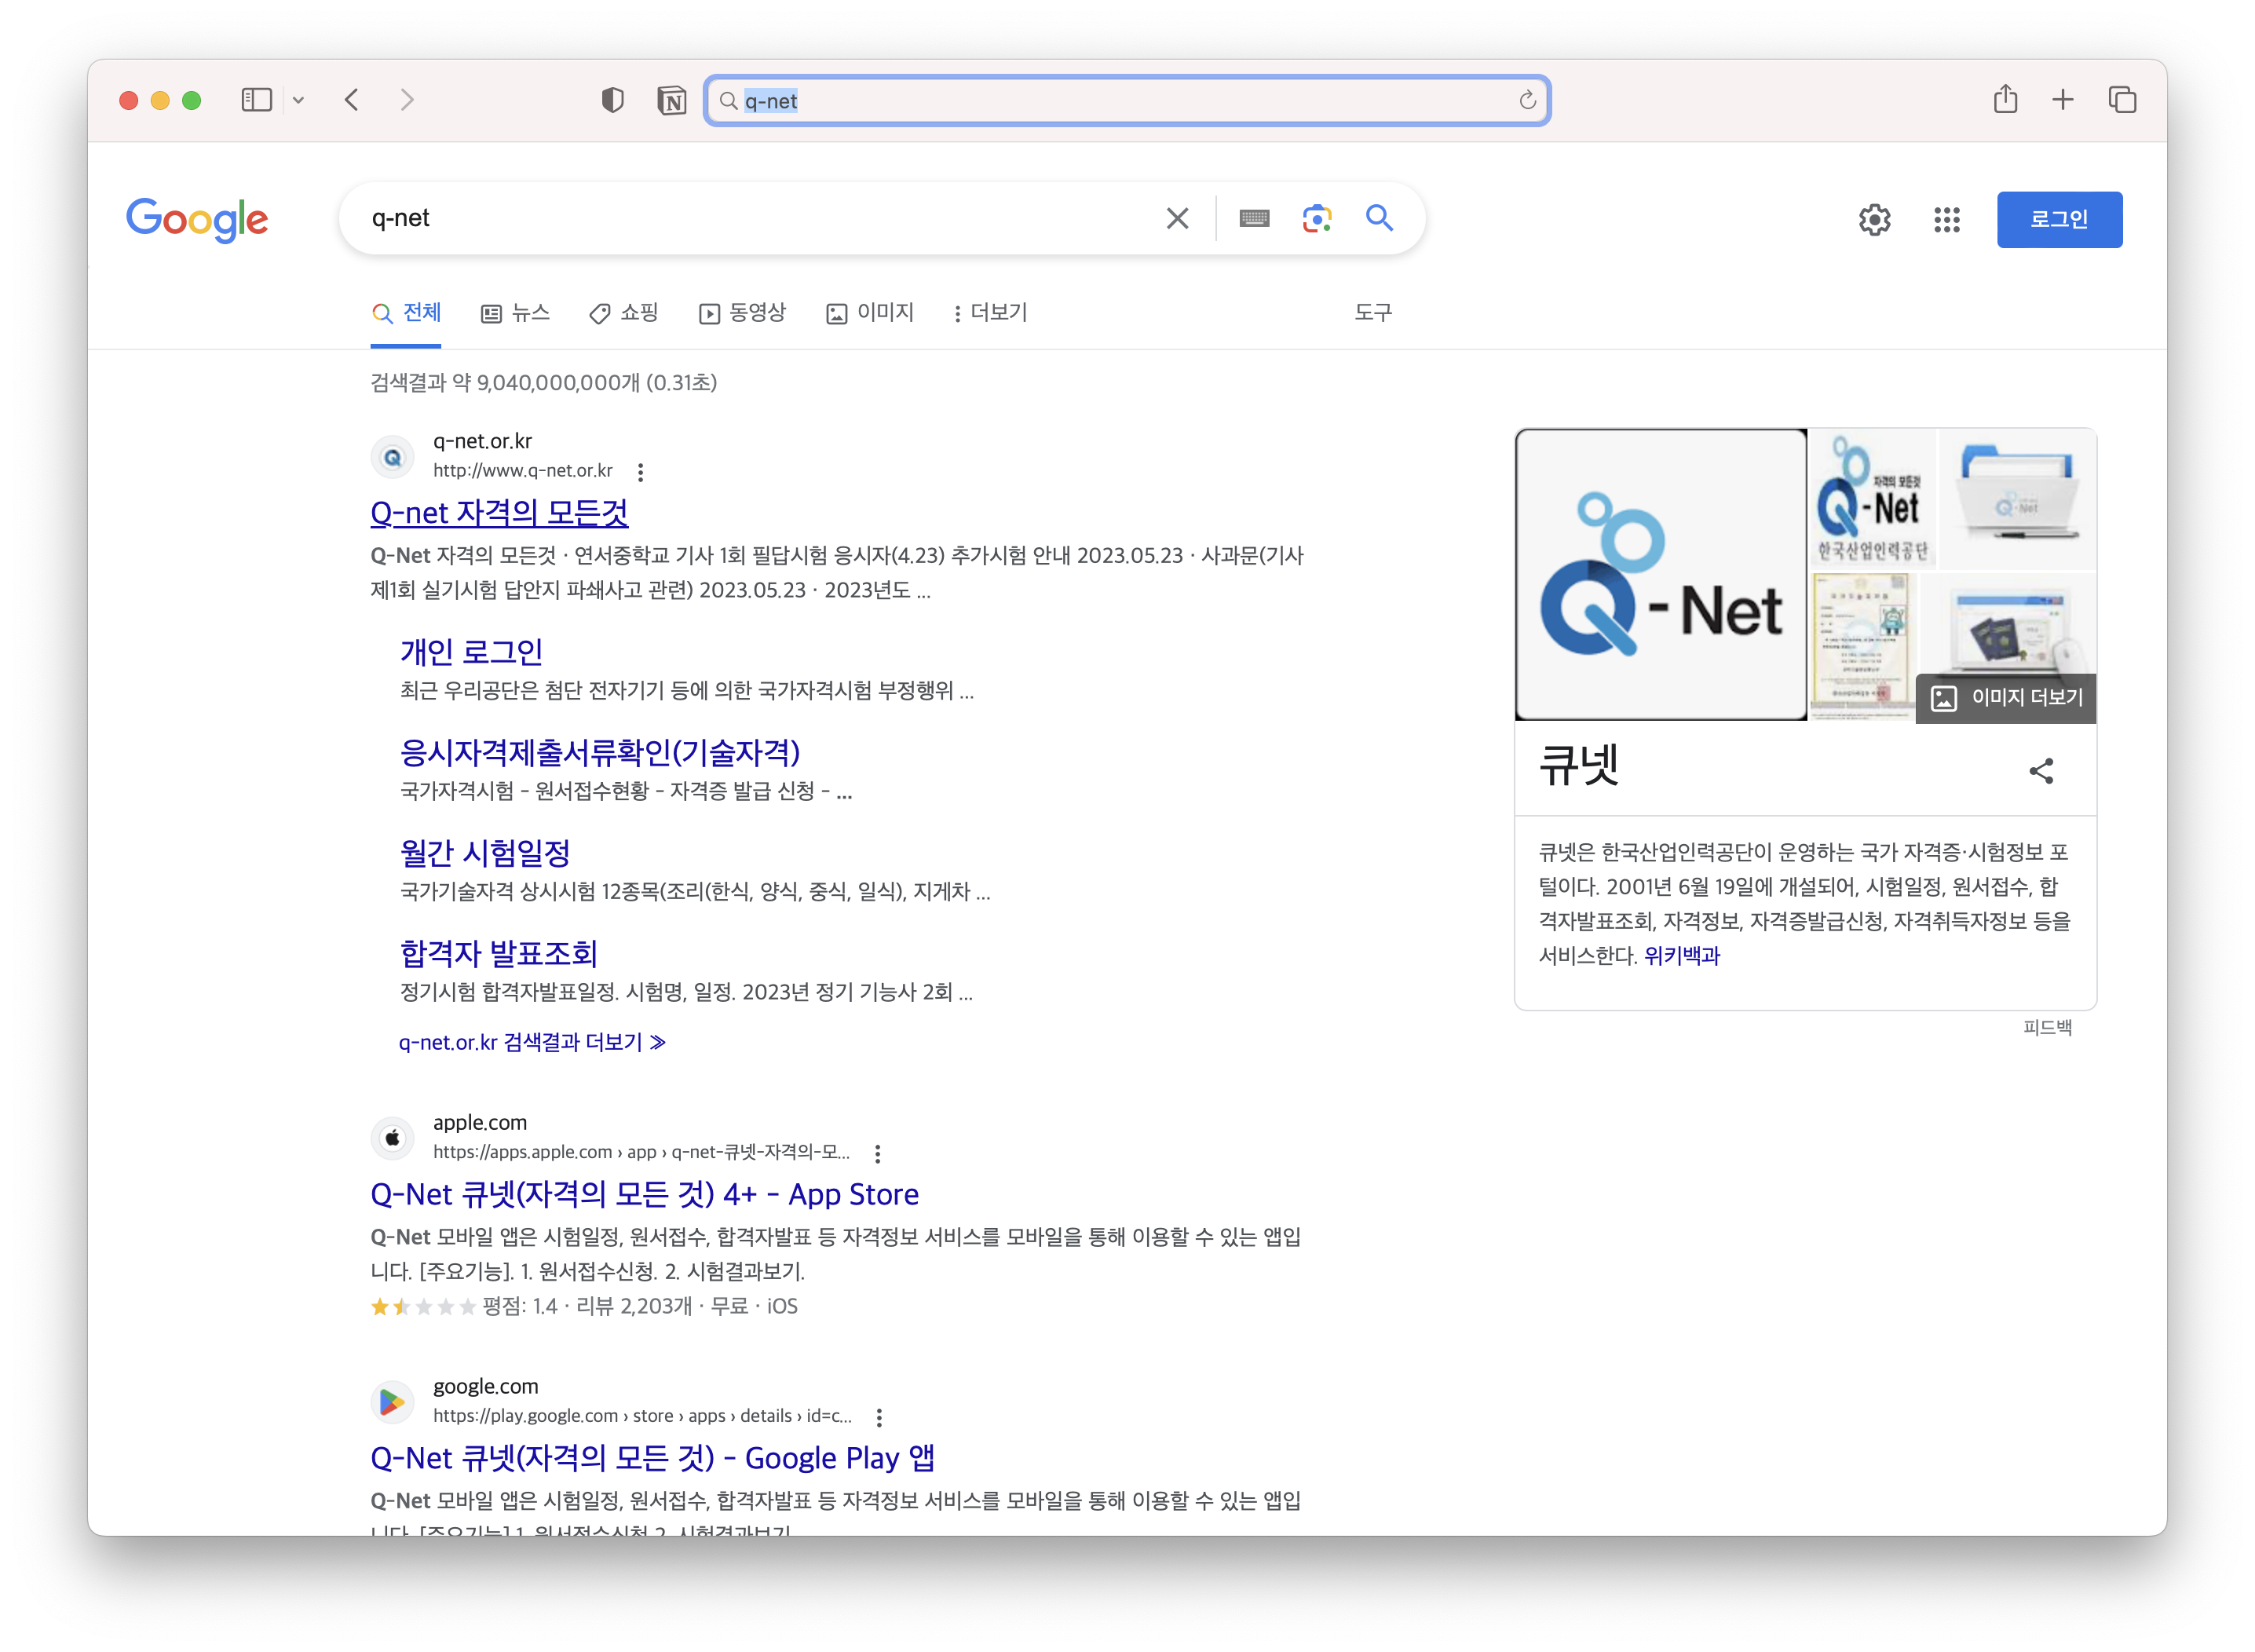Open the 월간 시험일정 sitelink
Viewport: 2255px width, 1652px height.
click(x=485, y=853)
